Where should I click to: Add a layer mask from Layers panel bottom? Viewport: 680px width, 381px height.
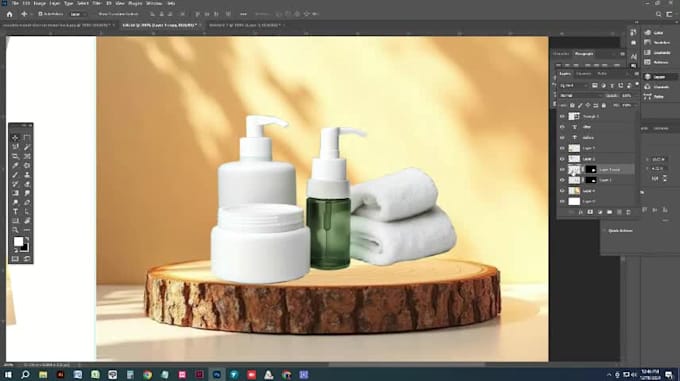[x=590, y=212]
